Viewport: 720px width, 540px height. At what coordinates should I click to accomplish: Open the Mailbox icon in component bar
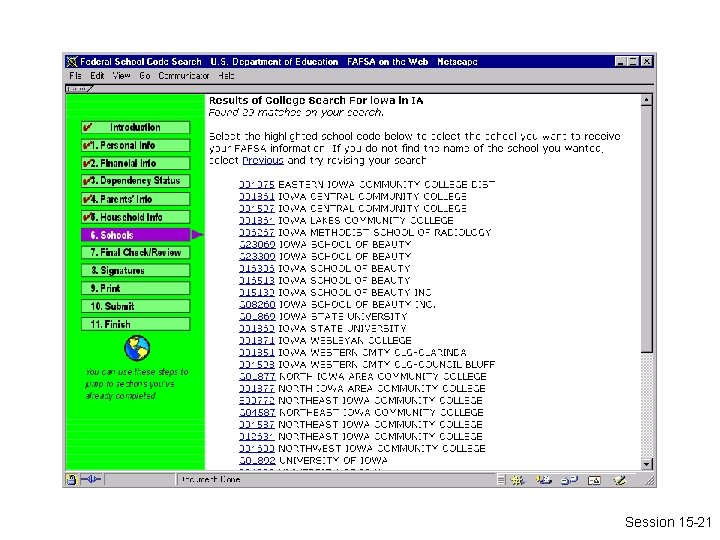[x=544, y=480]
